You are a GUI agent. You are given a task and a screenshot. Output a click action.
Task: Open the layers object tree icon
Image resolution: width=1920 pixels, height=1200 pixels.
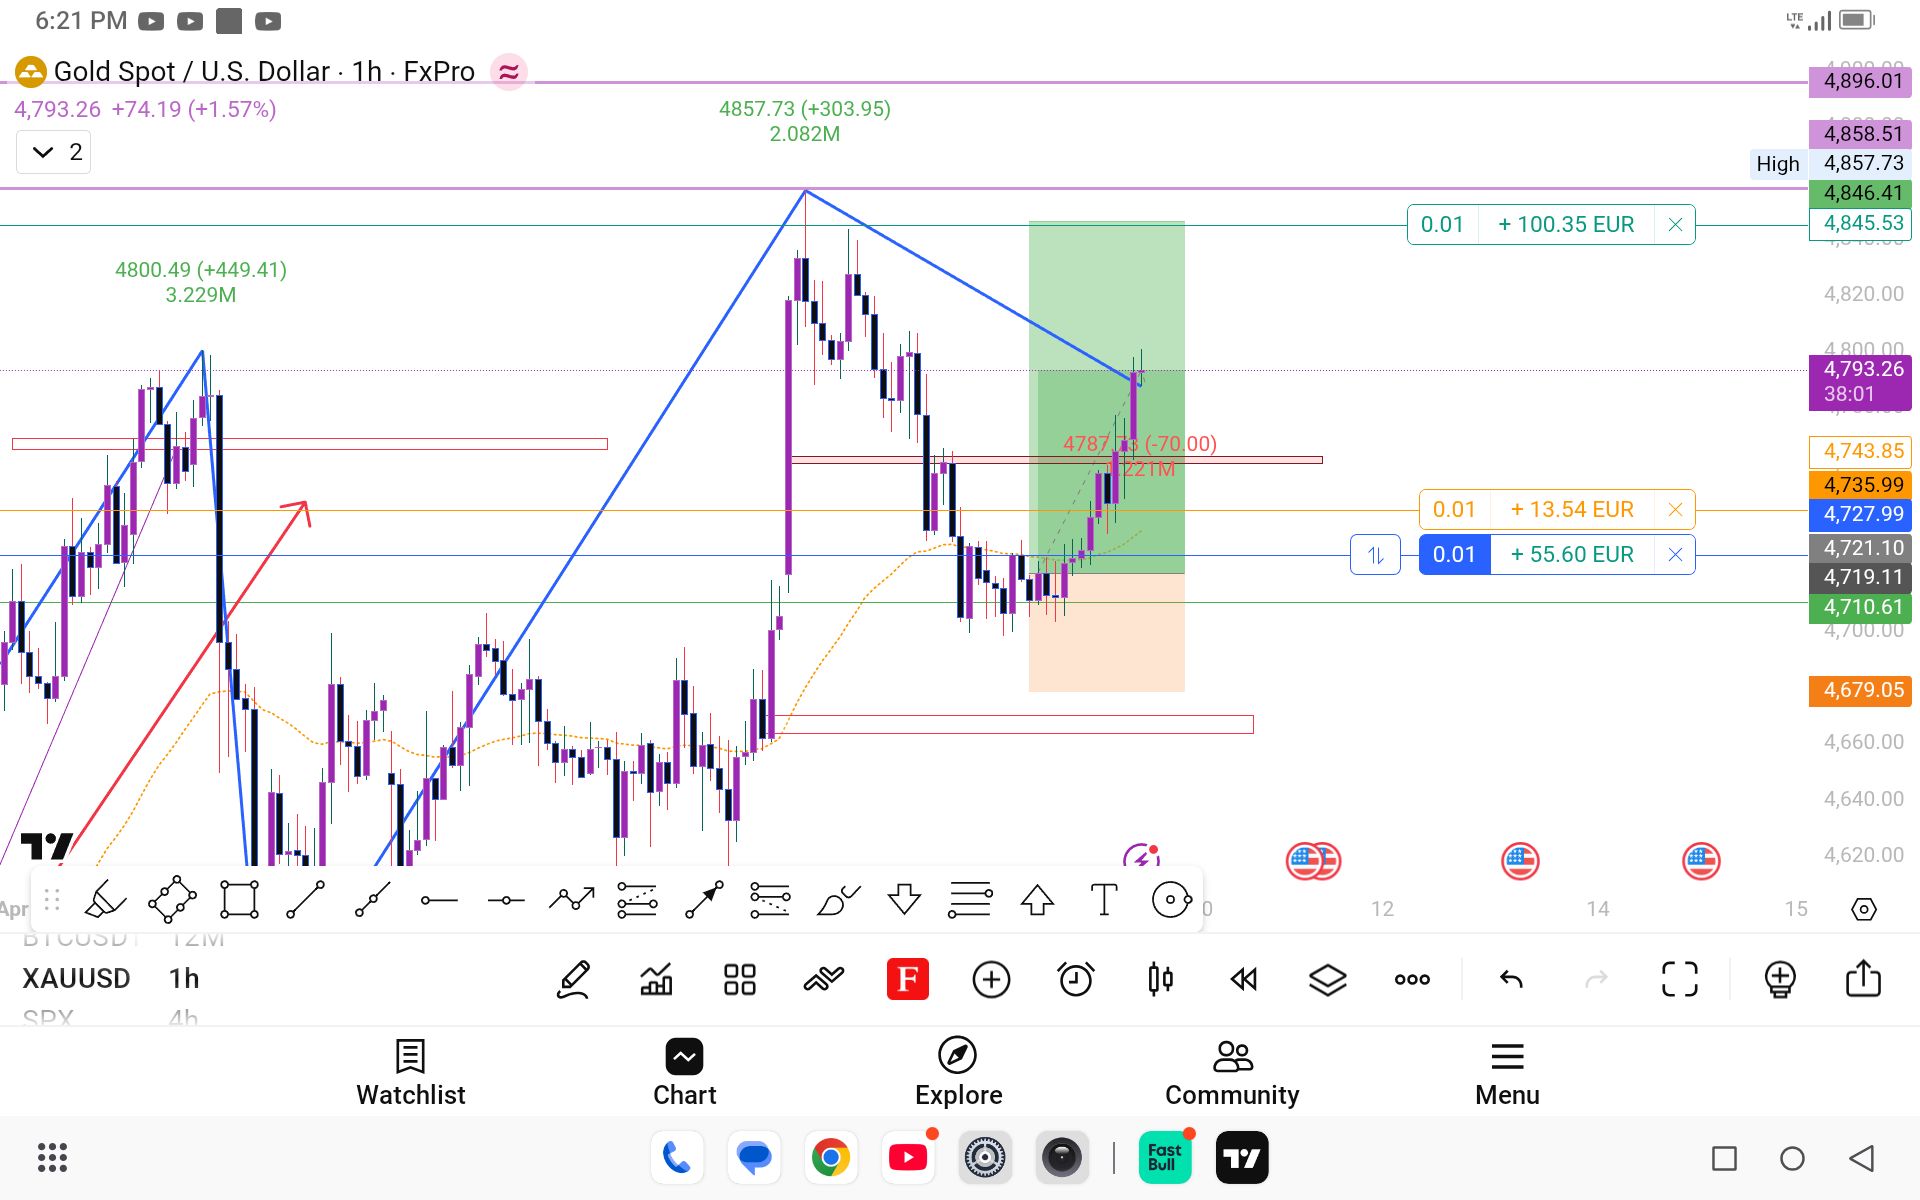[x=1327, y=979]
